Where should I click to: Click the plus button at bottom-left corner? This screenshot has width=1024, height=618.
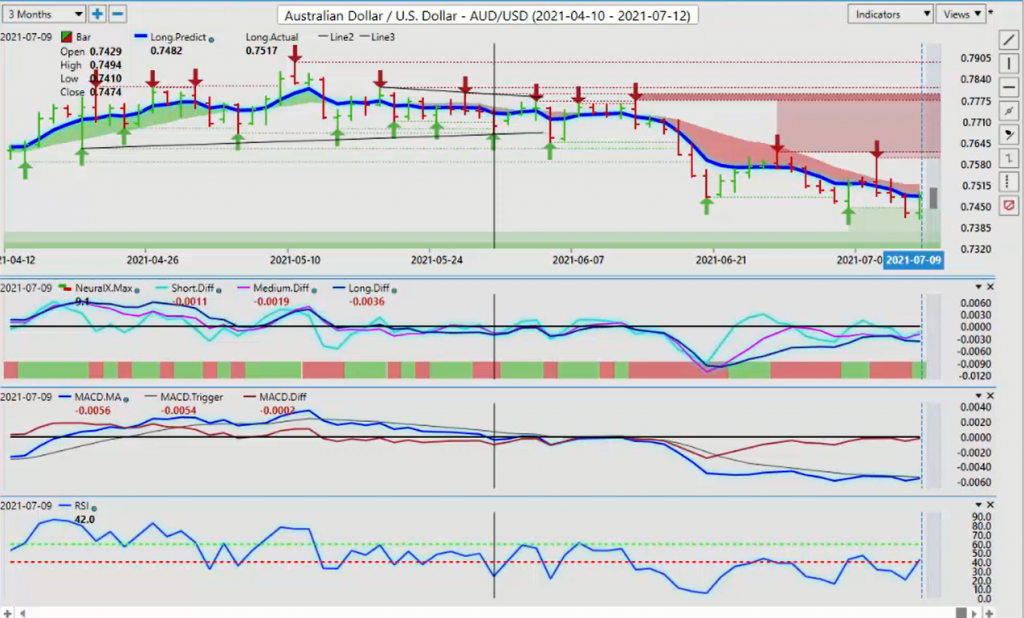[x=8, y=613]
